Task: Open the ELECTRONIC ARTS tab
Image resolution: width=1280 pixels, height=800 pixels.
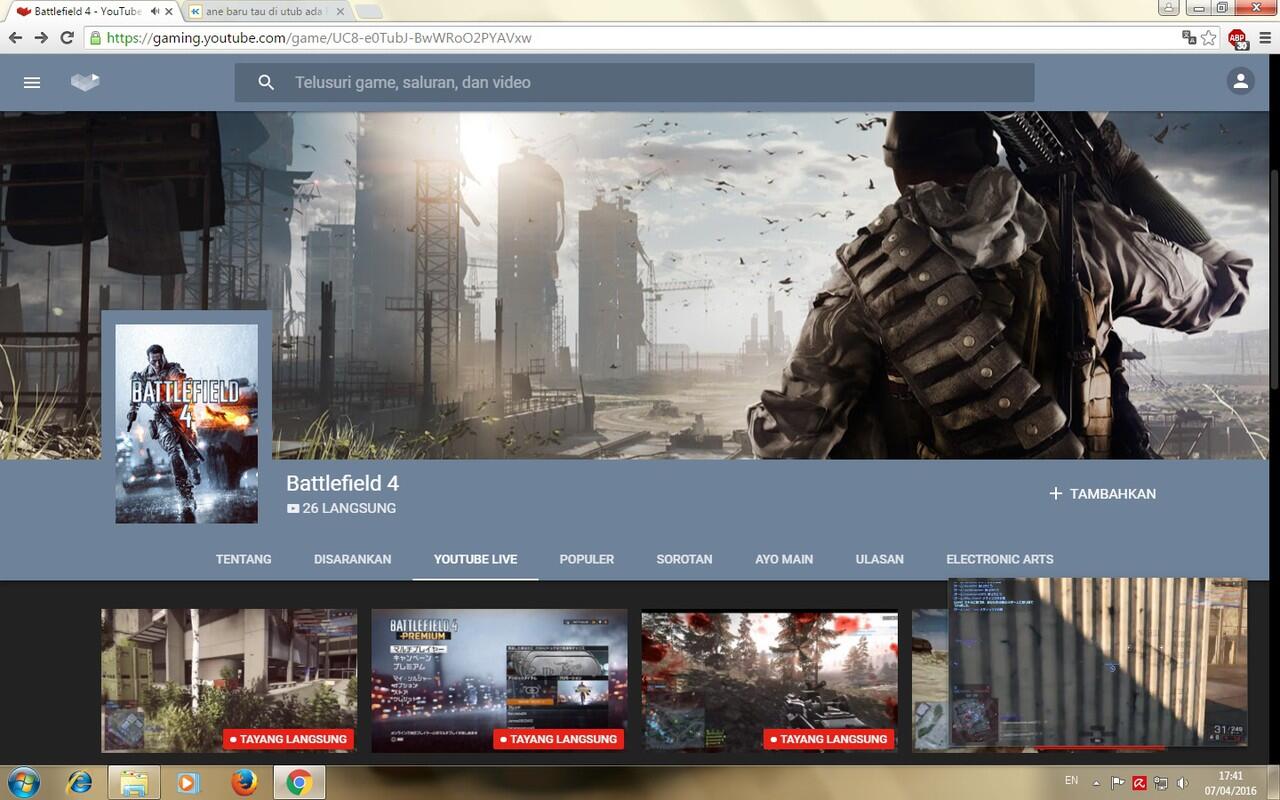Action: [1000, 559]
